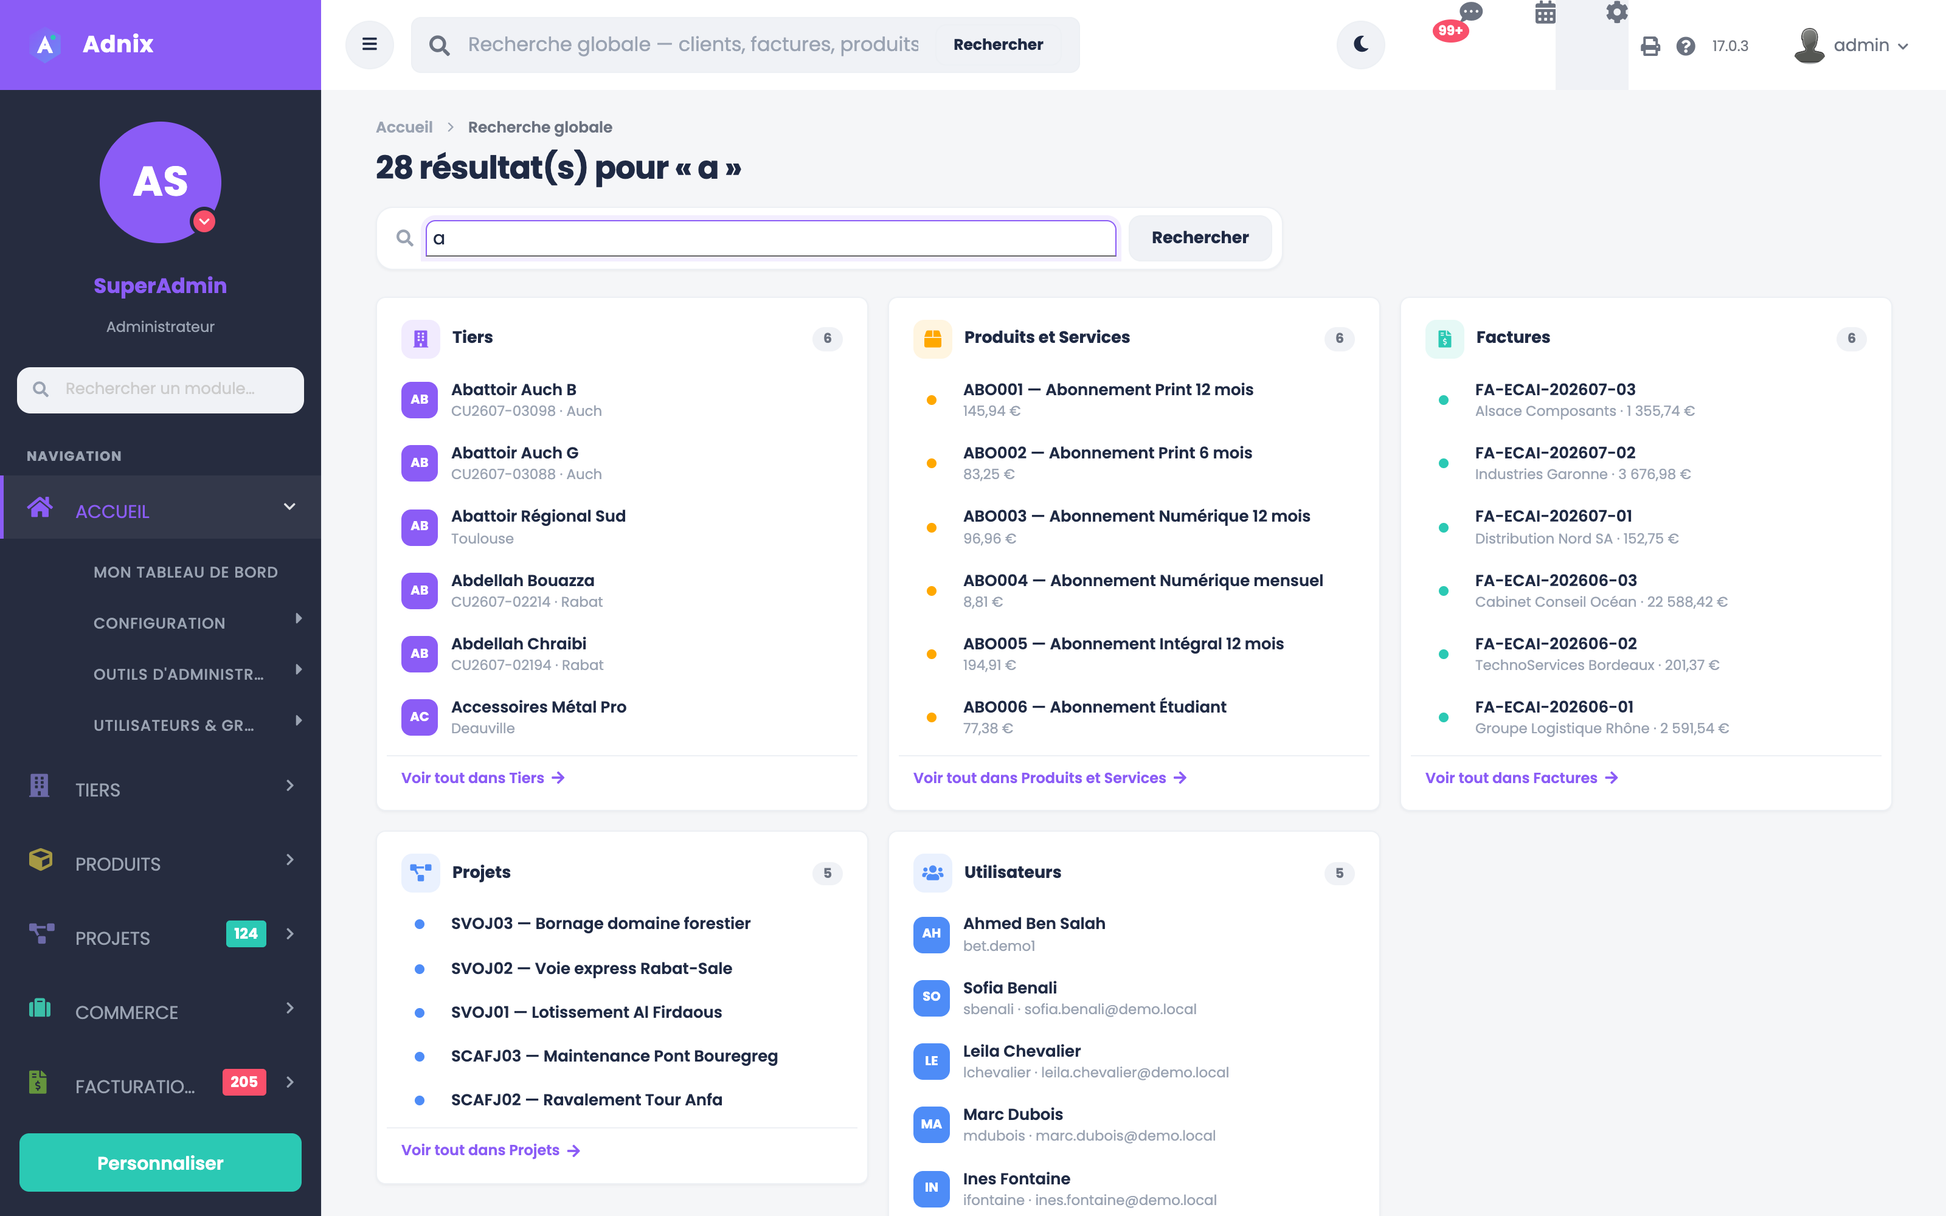Click Leila Chevalier LE avatar
Viewport: 1946px width, 1216px height.
pos(931,1061)
